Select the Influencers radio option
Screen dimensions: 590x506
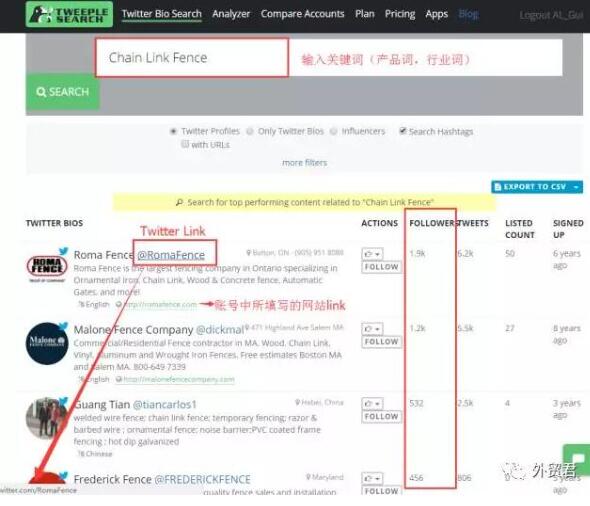[x=333, y=131]
